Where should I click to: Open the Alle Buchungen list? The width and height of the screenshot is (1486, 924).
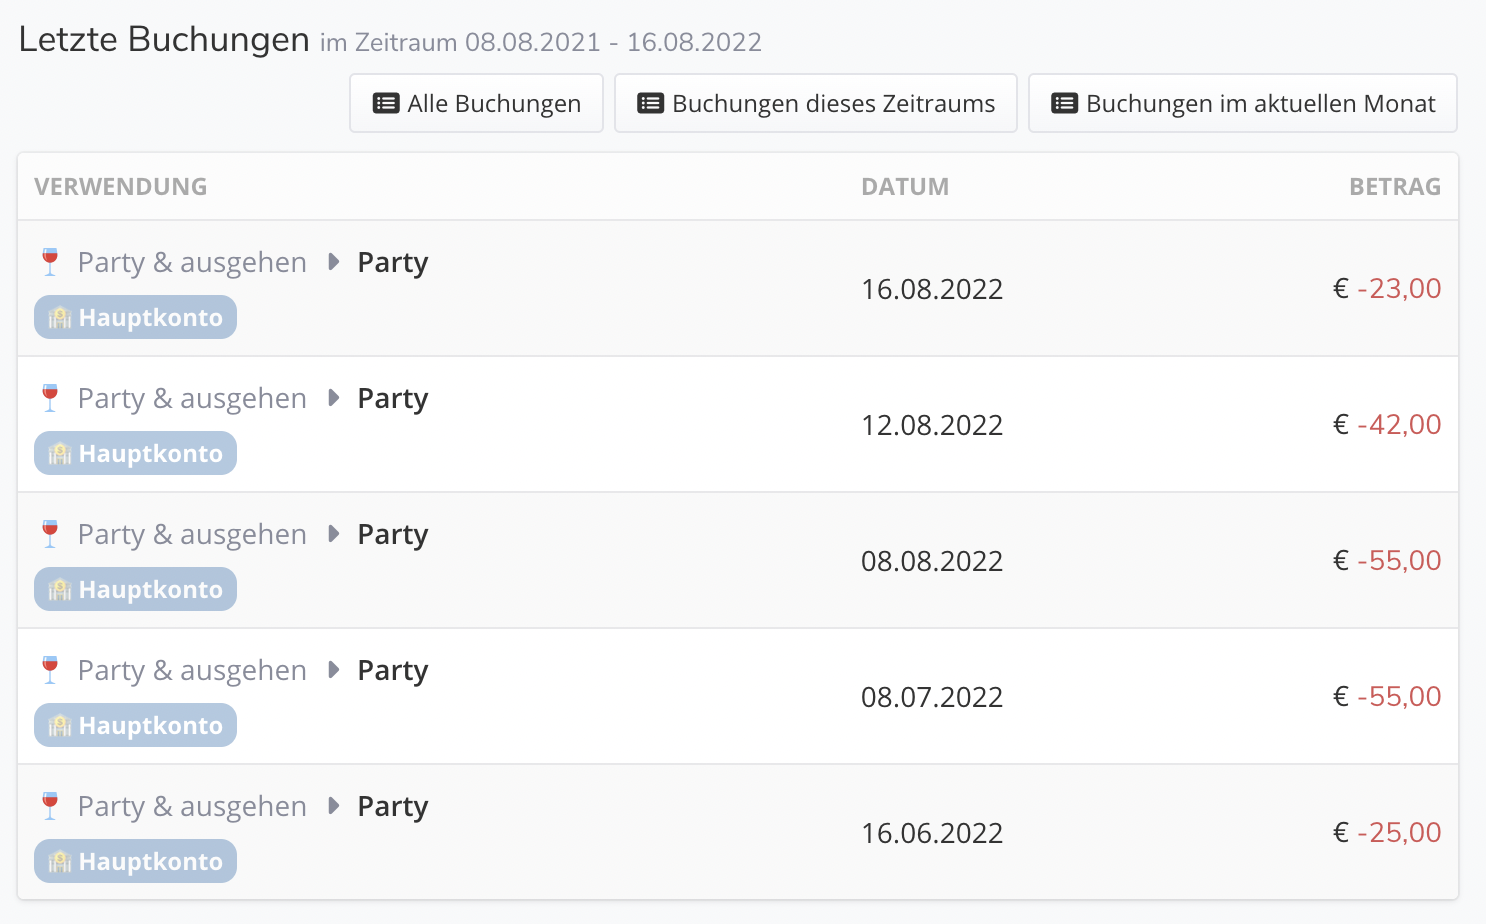(476, 103)
